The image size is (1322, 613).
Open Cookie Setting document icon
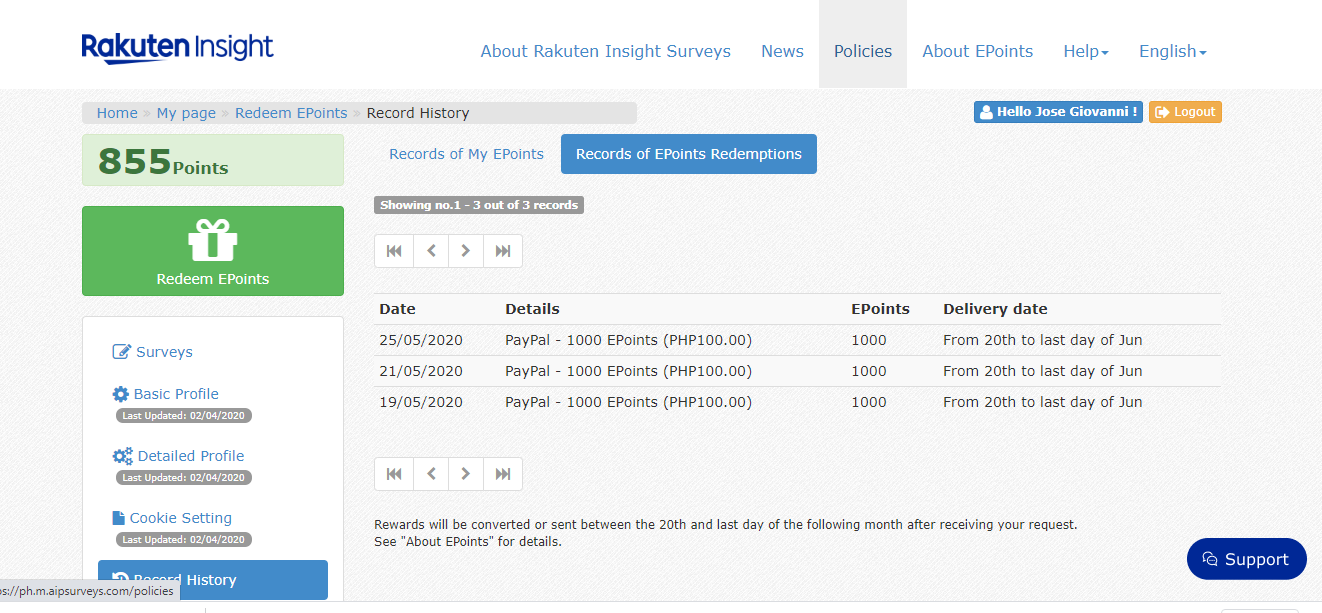tap(118, 517)
